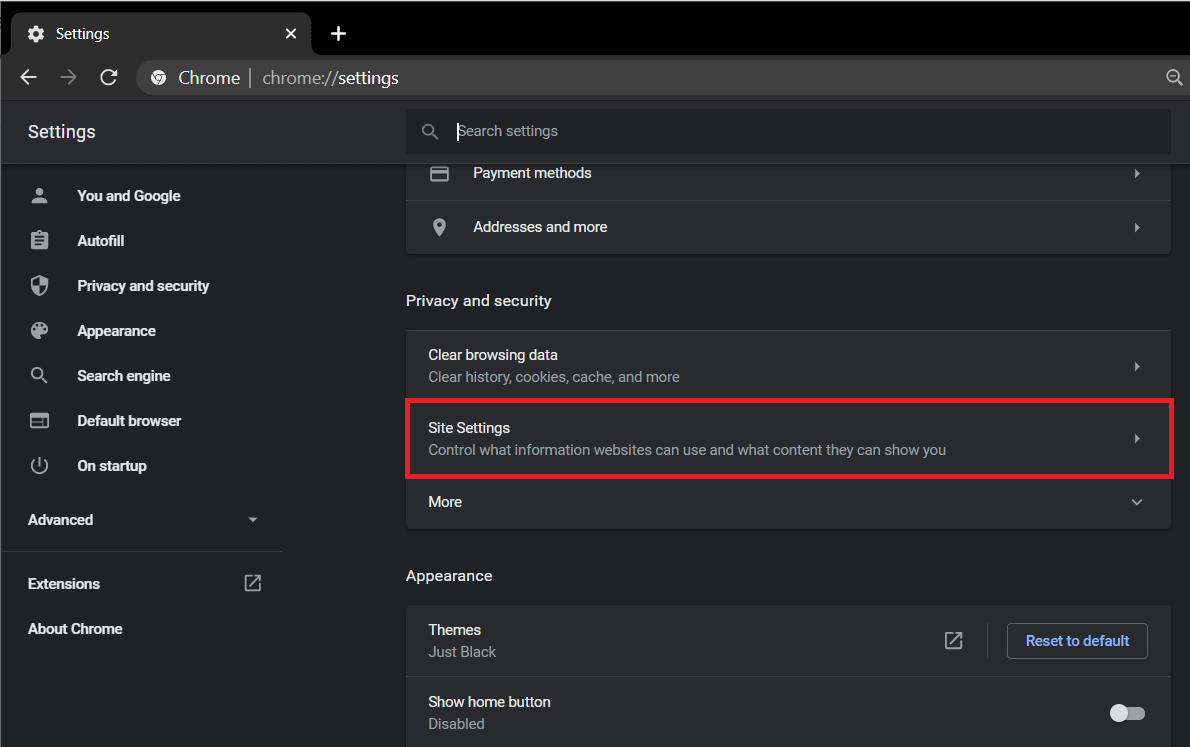Click the Appearance palette icon
This screenshot has height=747, width=1190.
pos(39,331)
